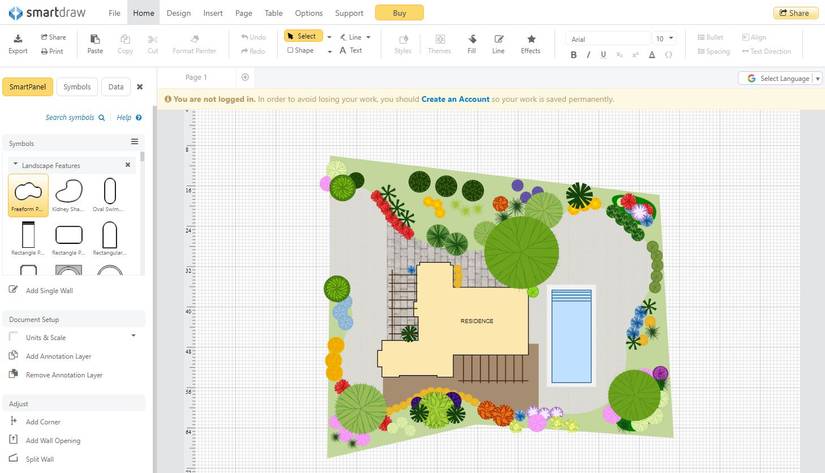This screenshot has width=825, height=473.
Task: Toggle italic text formatting
Action: coord(589,55)
